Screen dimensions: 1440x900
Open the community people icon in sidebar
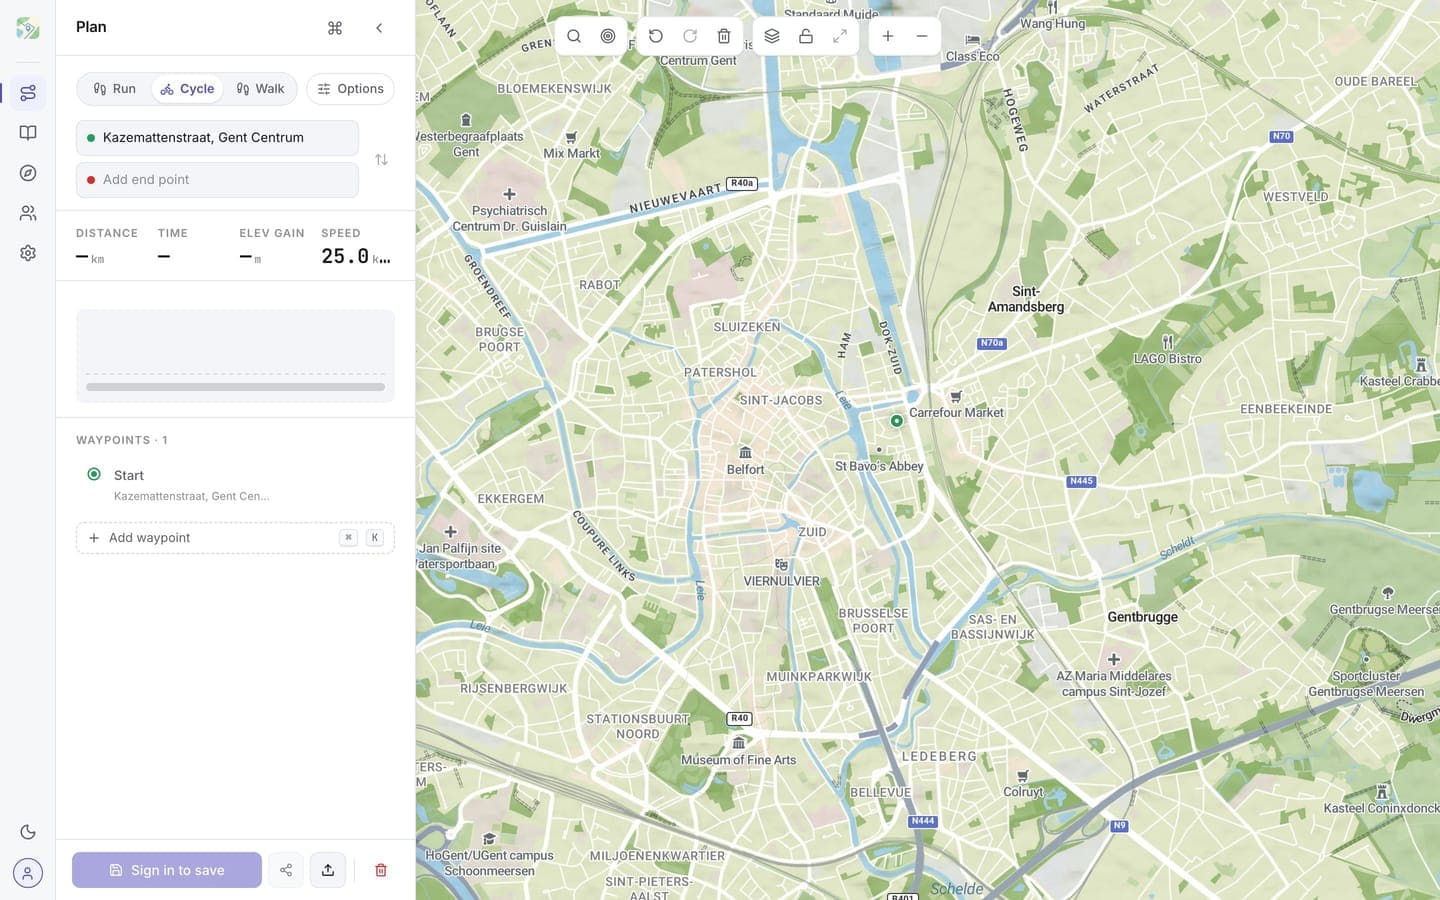[28, 213]
